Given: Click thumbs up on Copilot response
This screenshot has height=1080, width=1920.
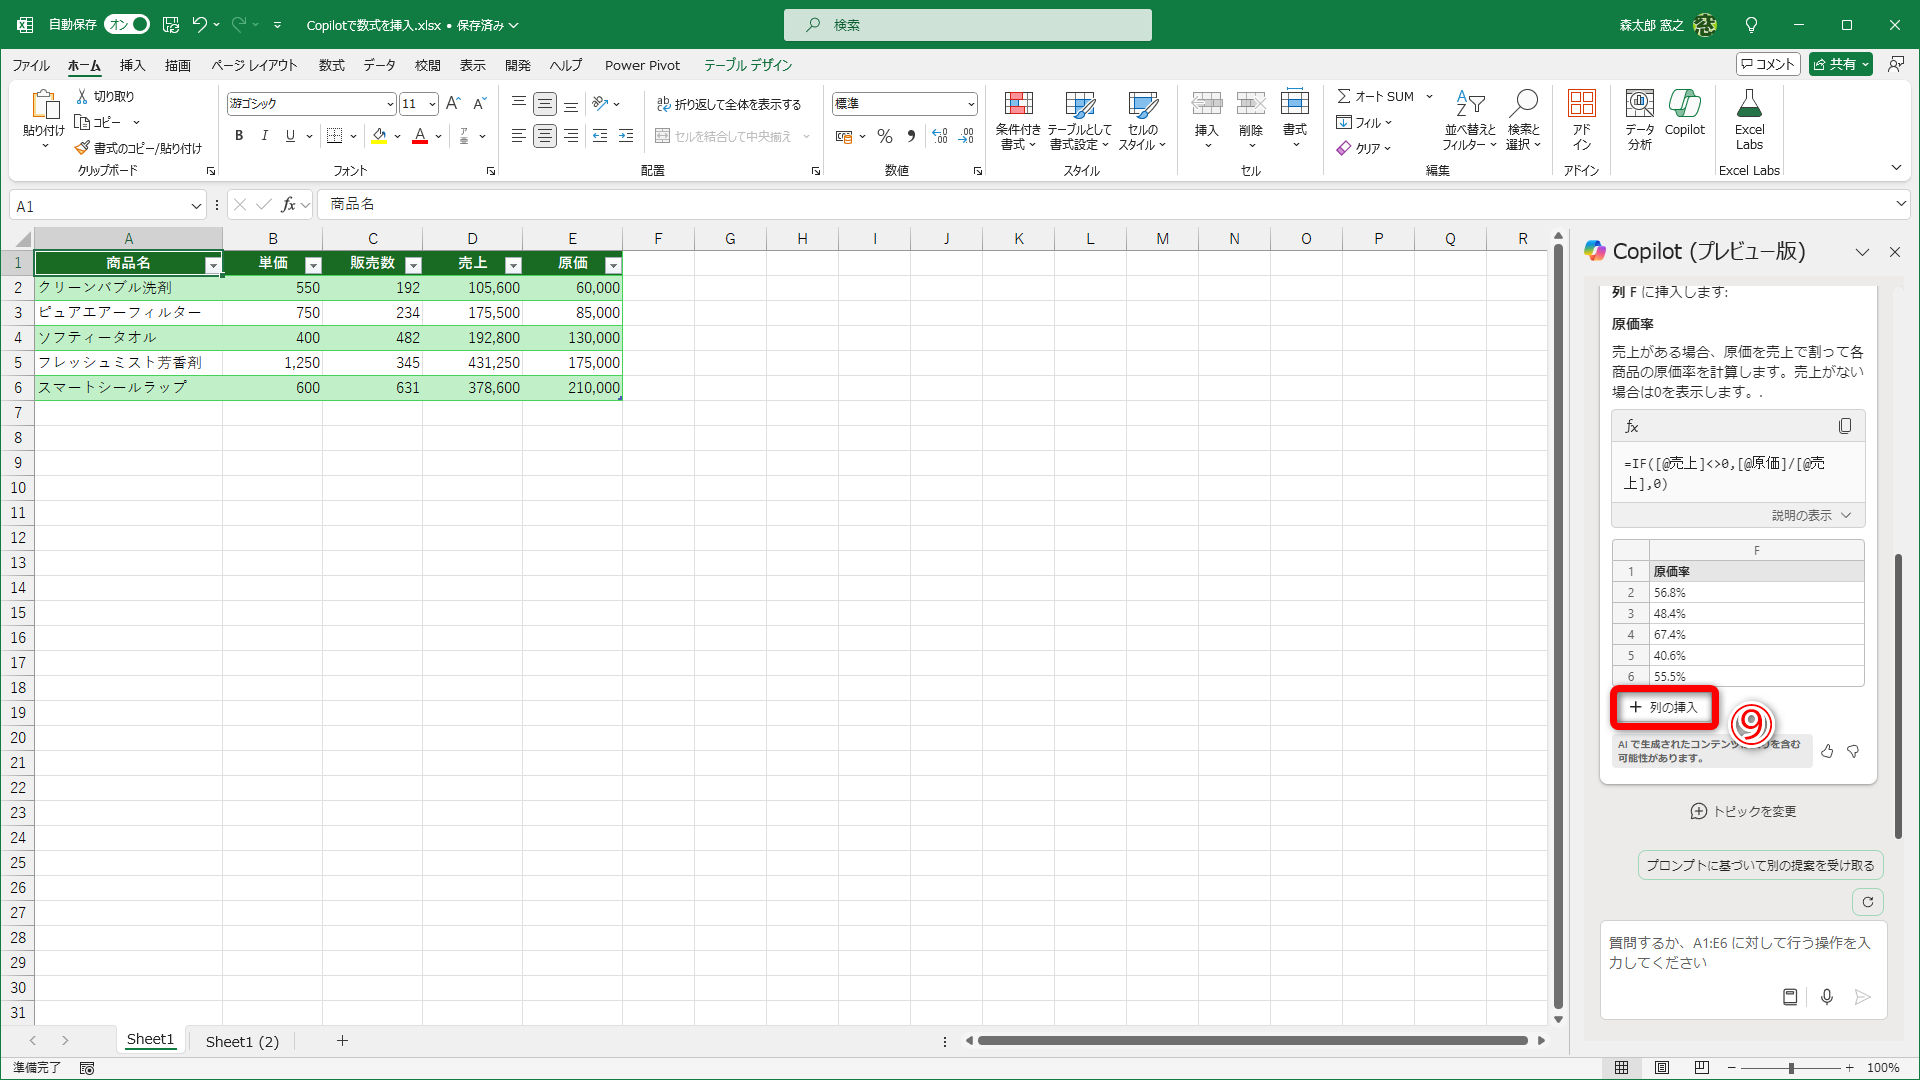Looking at the screenshot, I should pos(1827,751).
